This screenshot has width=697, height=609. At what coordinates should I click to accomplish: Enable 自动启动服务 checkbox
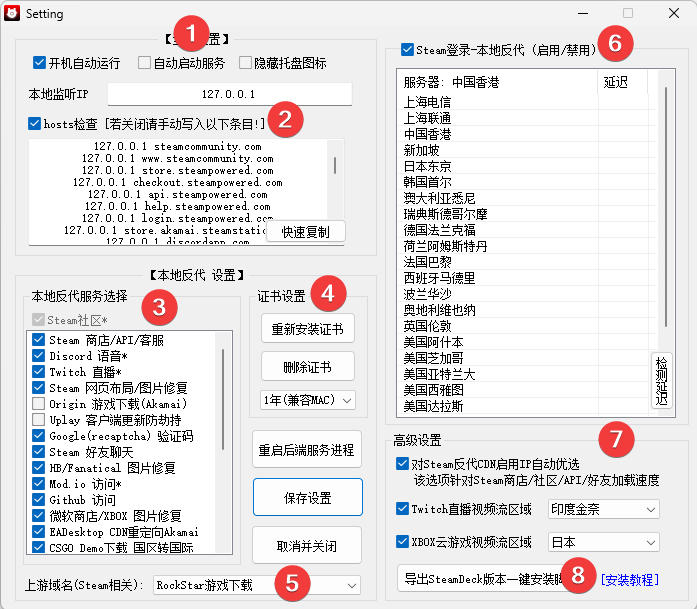[144, 63]
